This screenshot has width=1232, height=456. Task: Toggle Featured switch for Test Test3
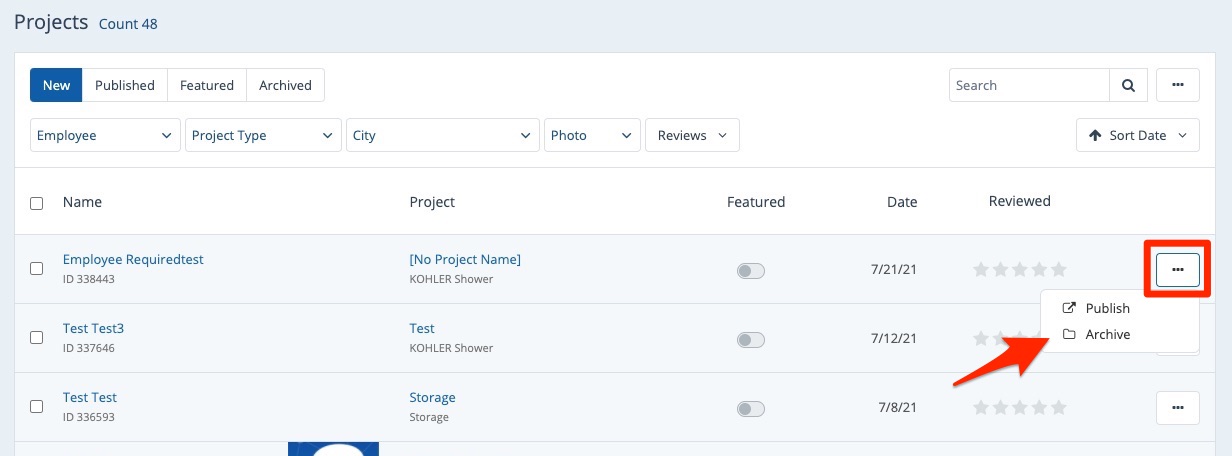750,340
